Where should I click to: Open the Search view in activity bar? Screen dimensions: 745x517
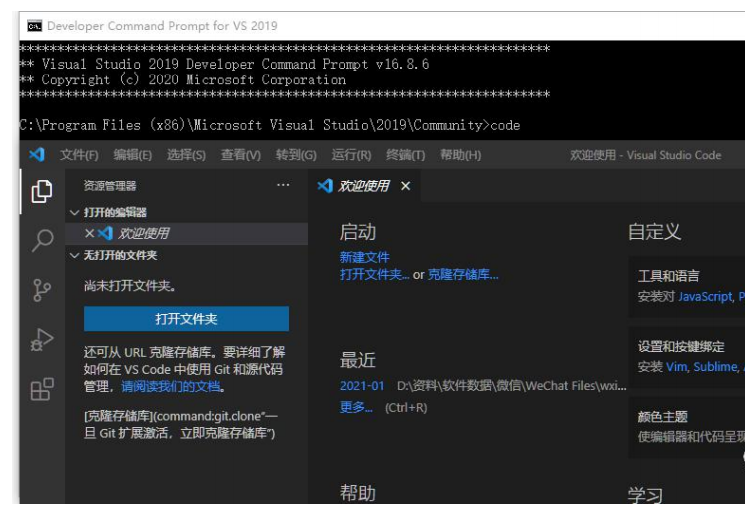pyautogui.click(x=42, y=240)
